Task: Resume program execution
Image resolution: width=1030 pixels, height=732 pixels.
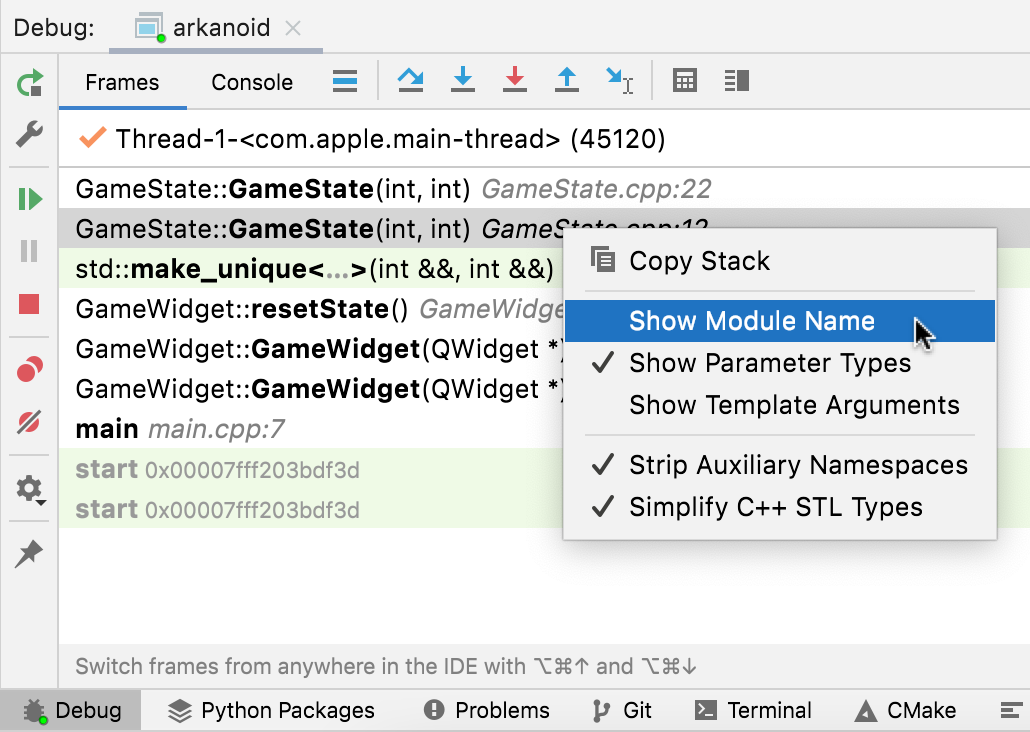Action: [x=29, y=198]
